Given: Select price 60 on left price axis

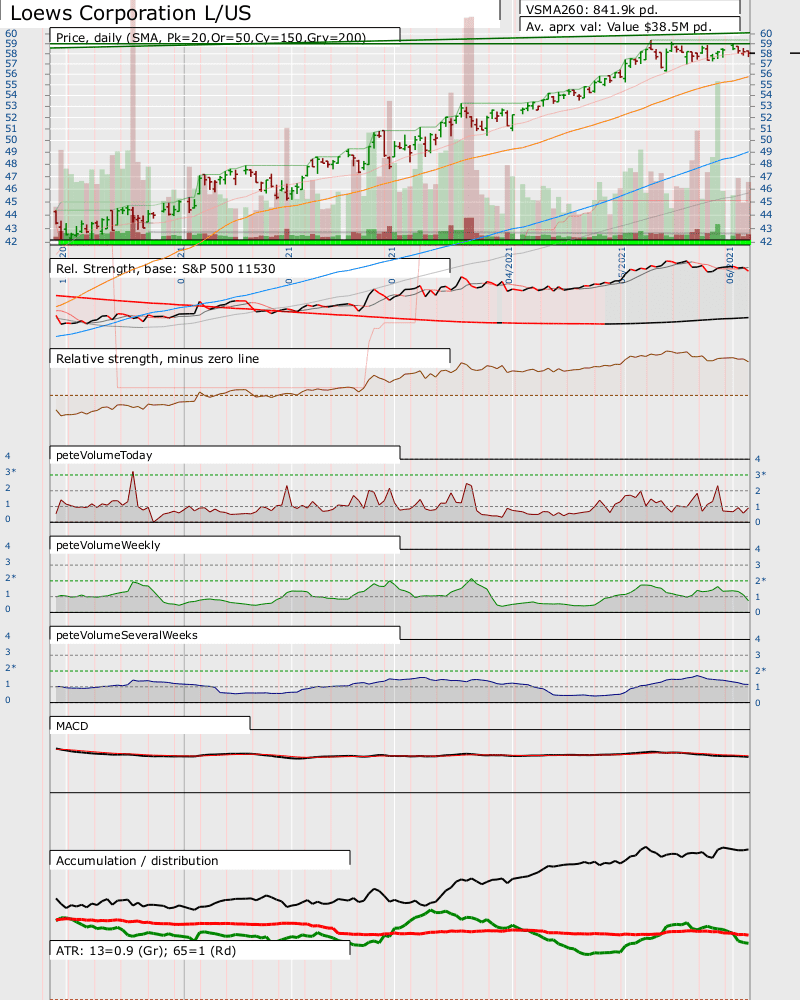Looking at the screenshot, I should pos(11,33).
